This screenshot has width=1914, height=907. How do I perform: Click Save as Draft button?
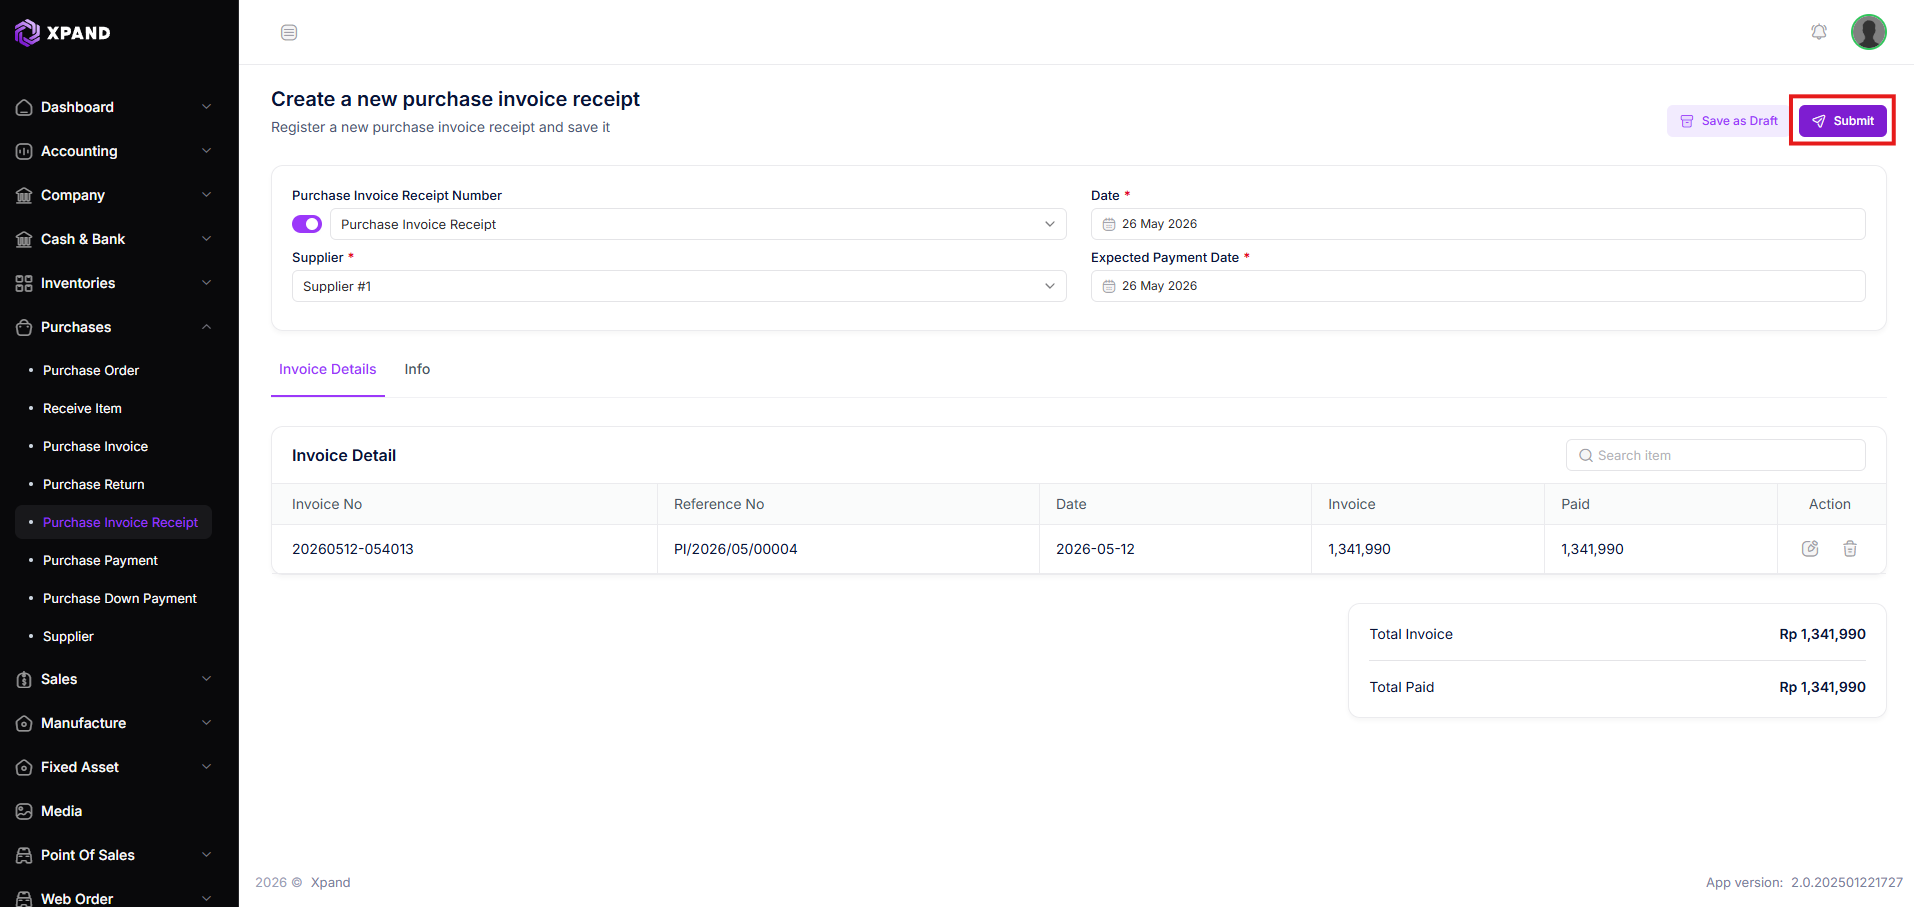tap(1728, 121)
